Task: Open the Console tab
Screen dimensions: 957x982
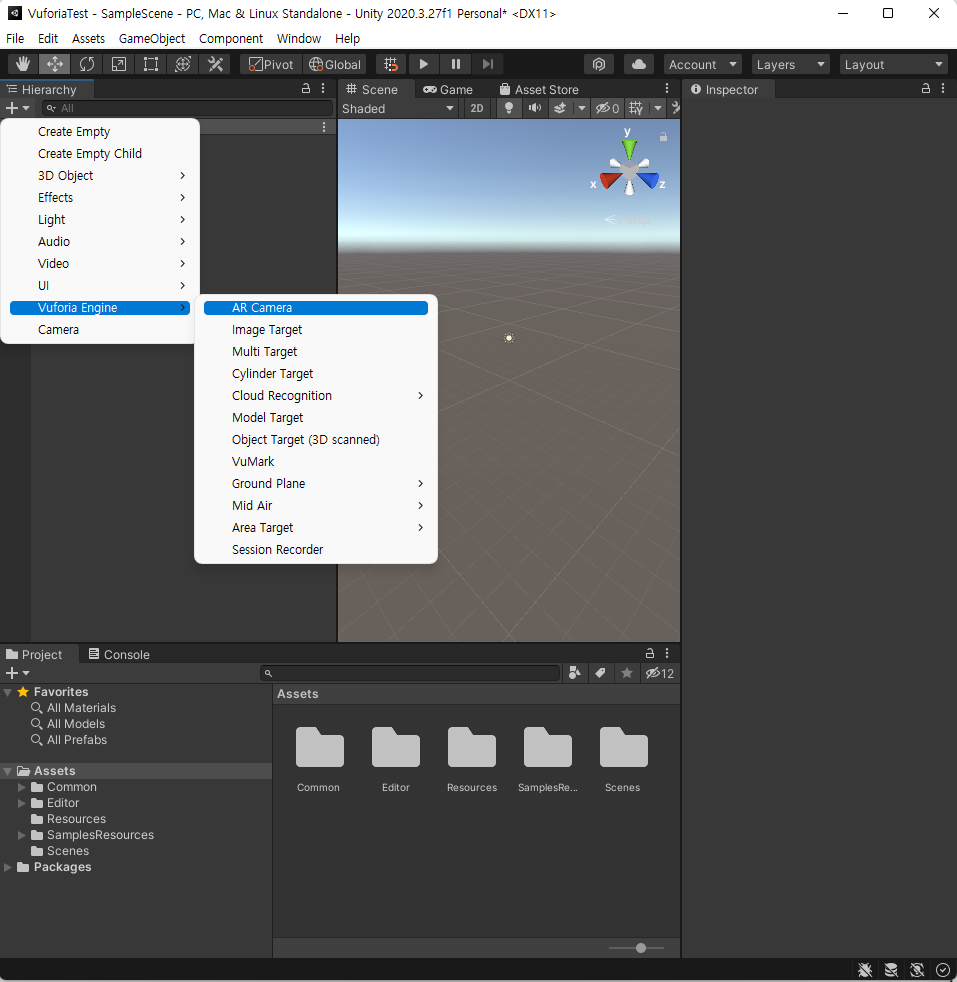Action: pyautogui.click(x=119, y=654)
